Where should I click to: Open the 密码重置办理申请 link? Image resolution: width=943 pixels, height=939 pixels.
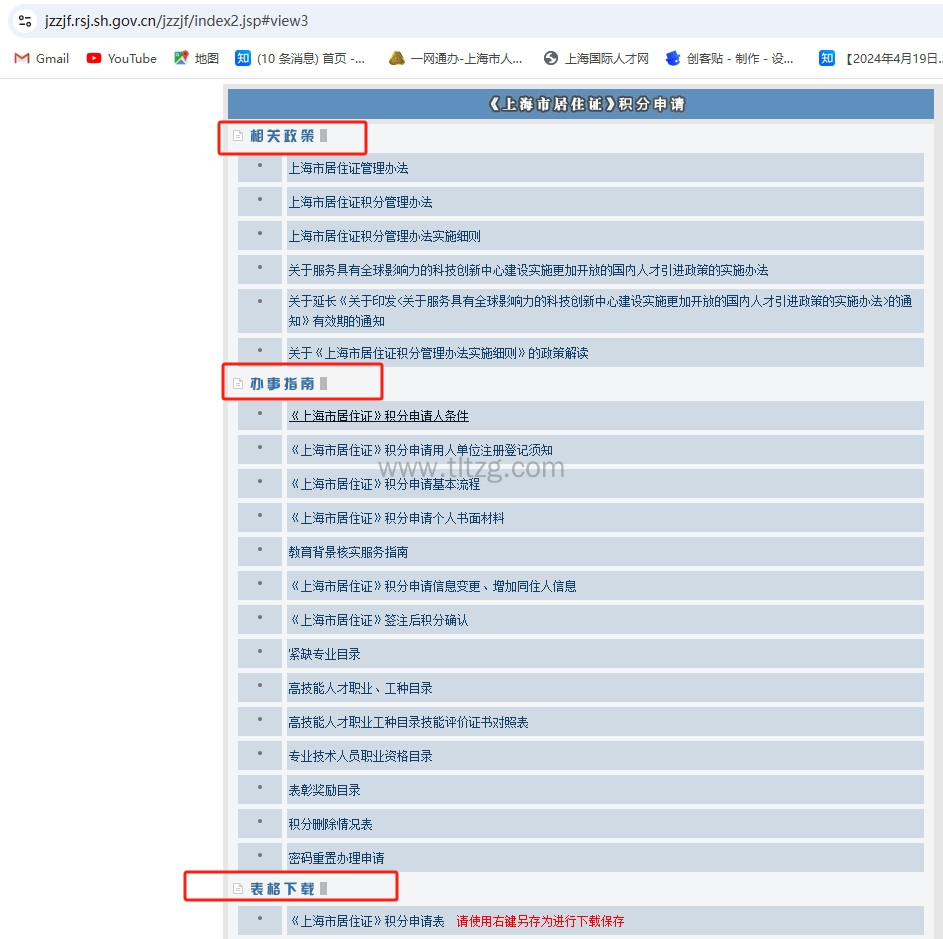click(336, 858)
